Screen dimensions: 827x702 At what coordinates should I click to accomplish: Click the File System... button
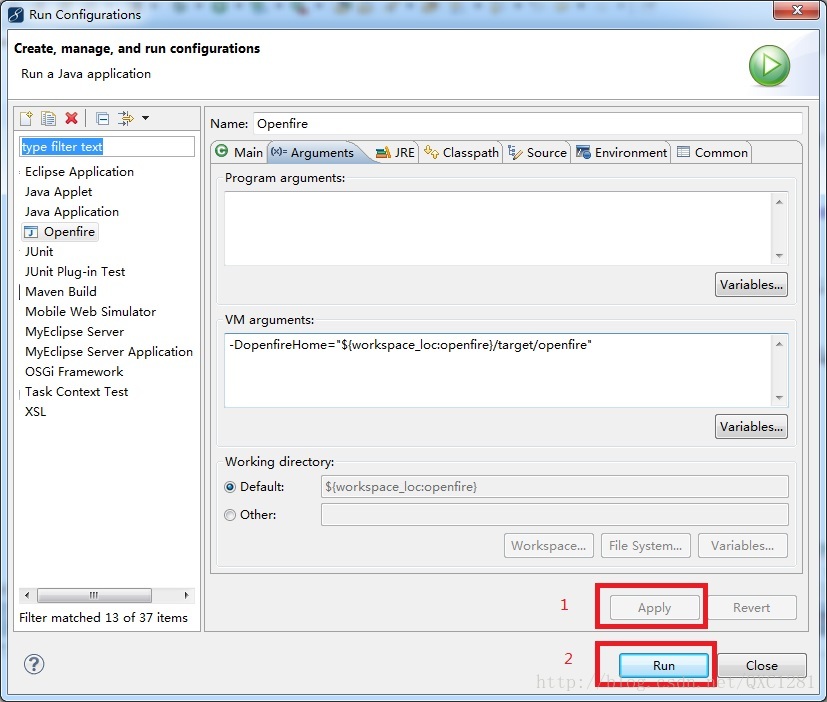[646, 545]
